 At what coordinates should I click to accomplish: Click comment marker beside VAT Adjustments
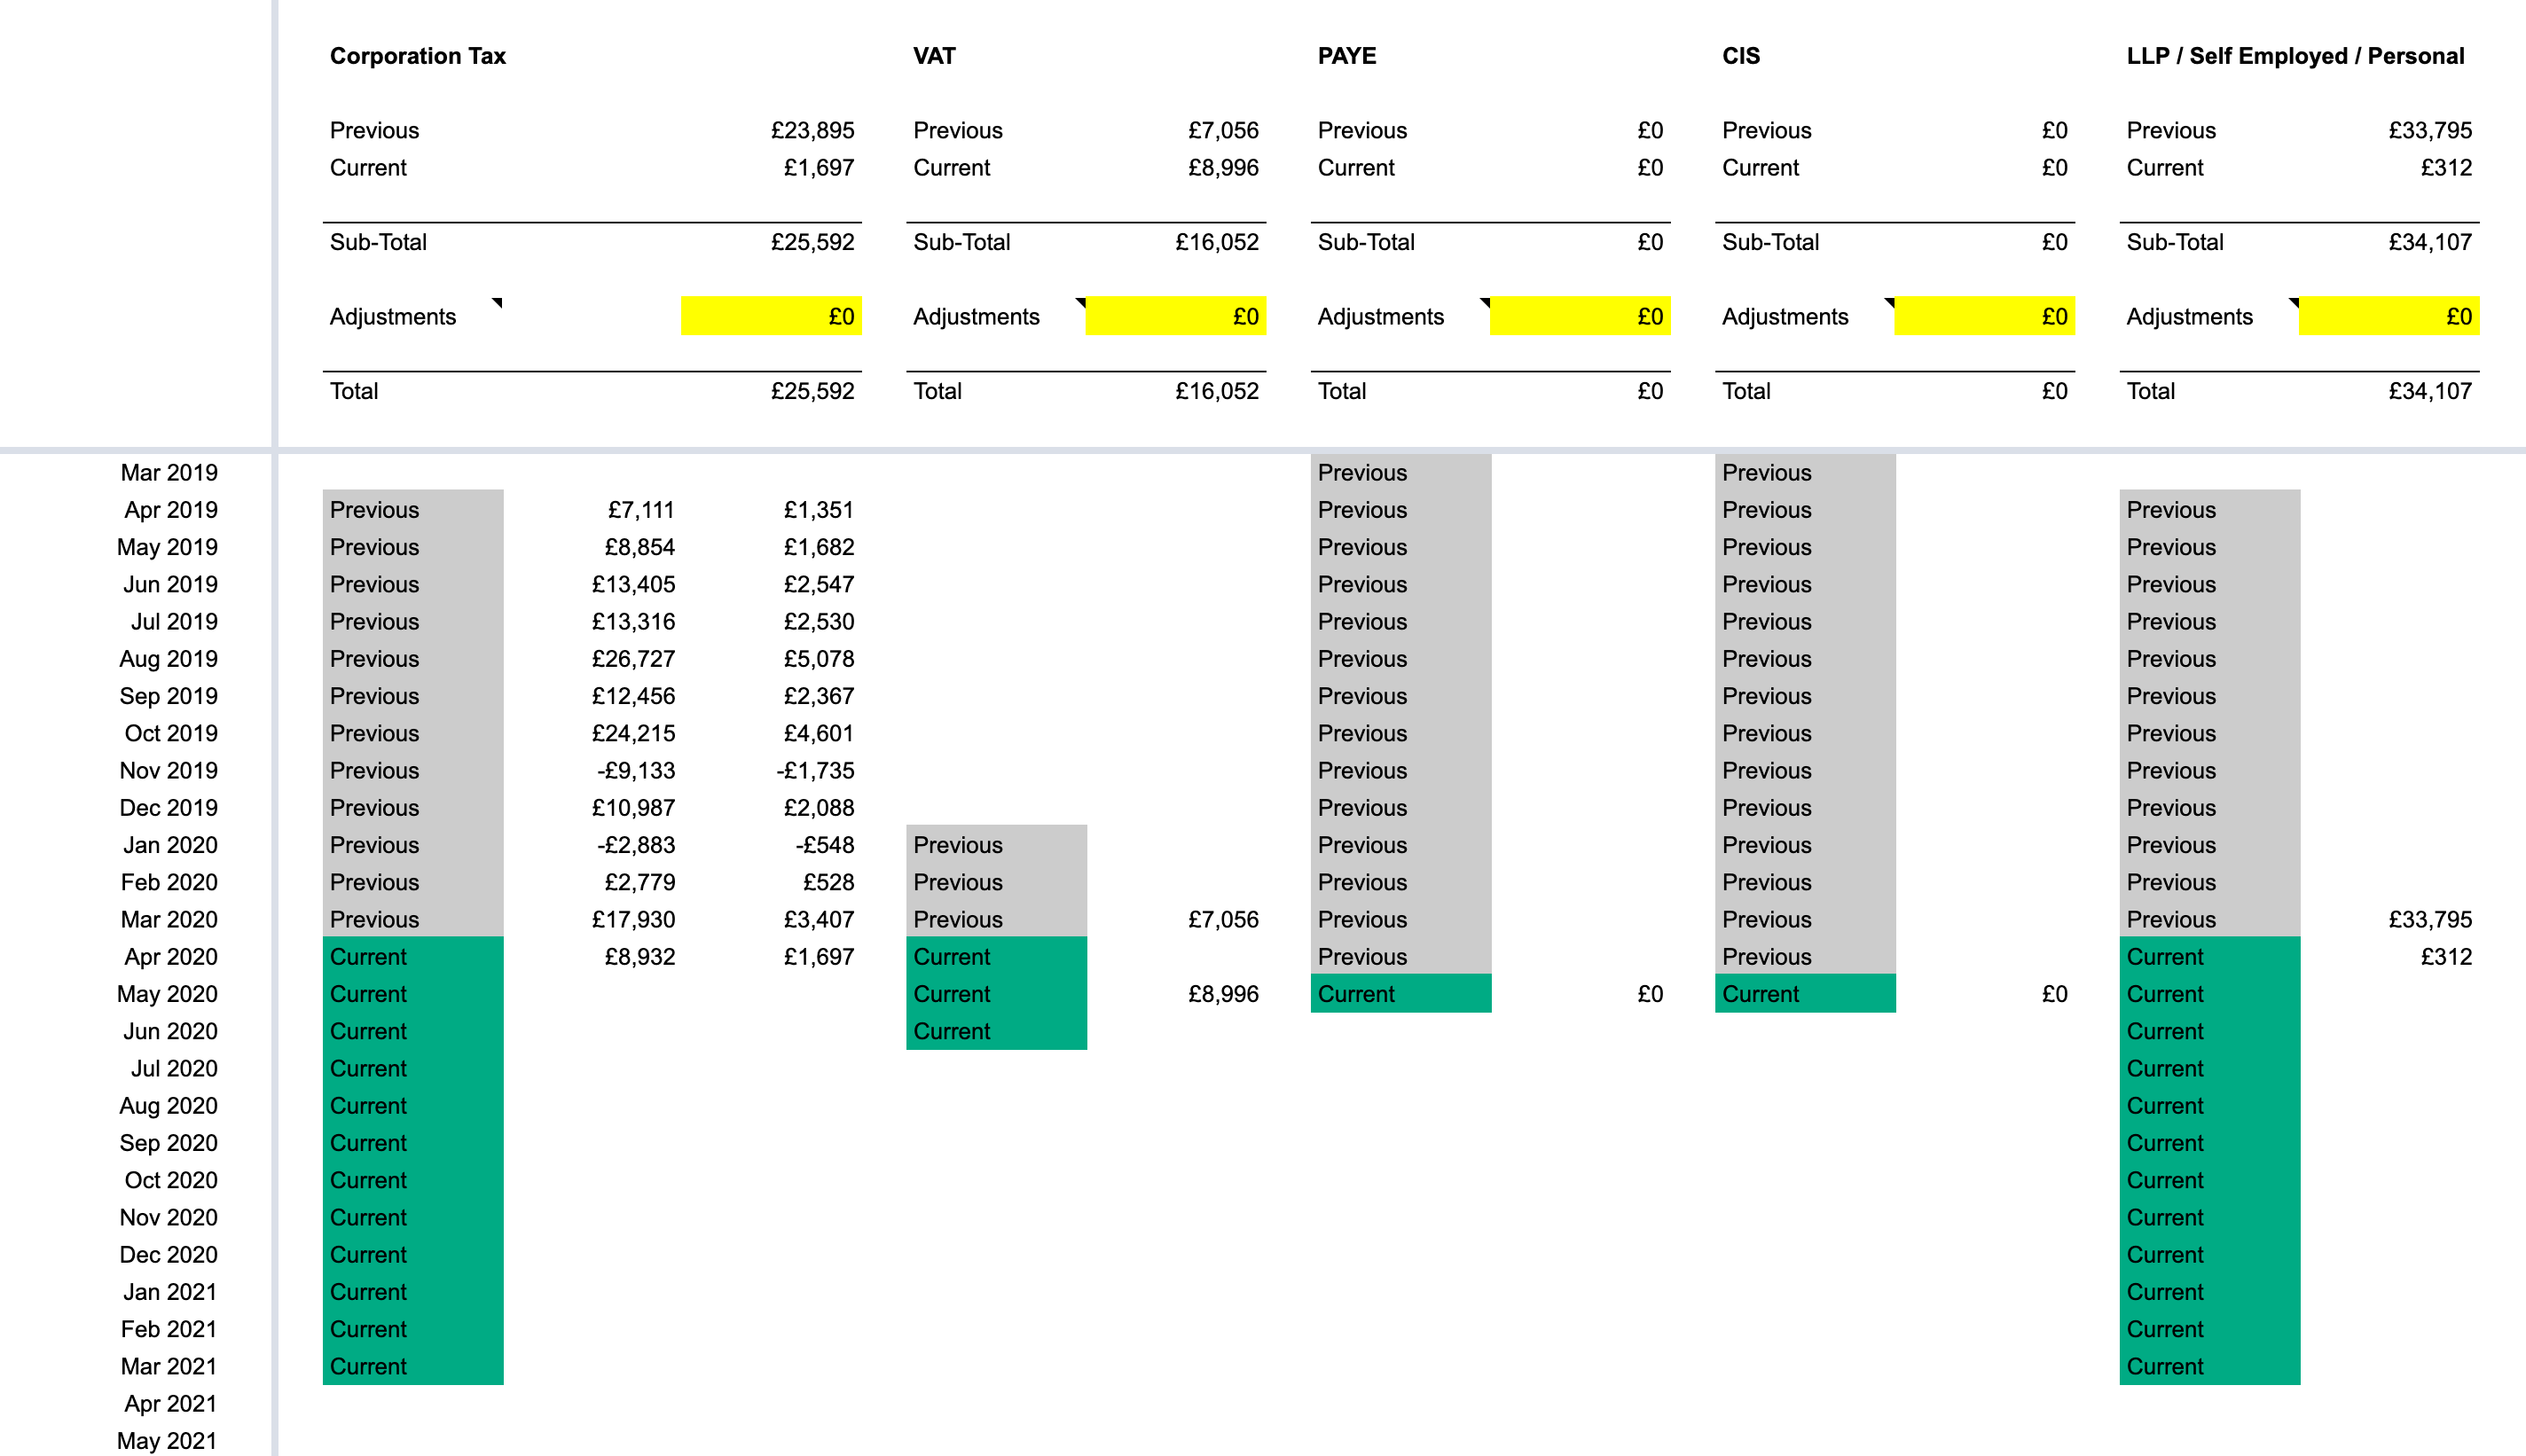[1081, 302]
